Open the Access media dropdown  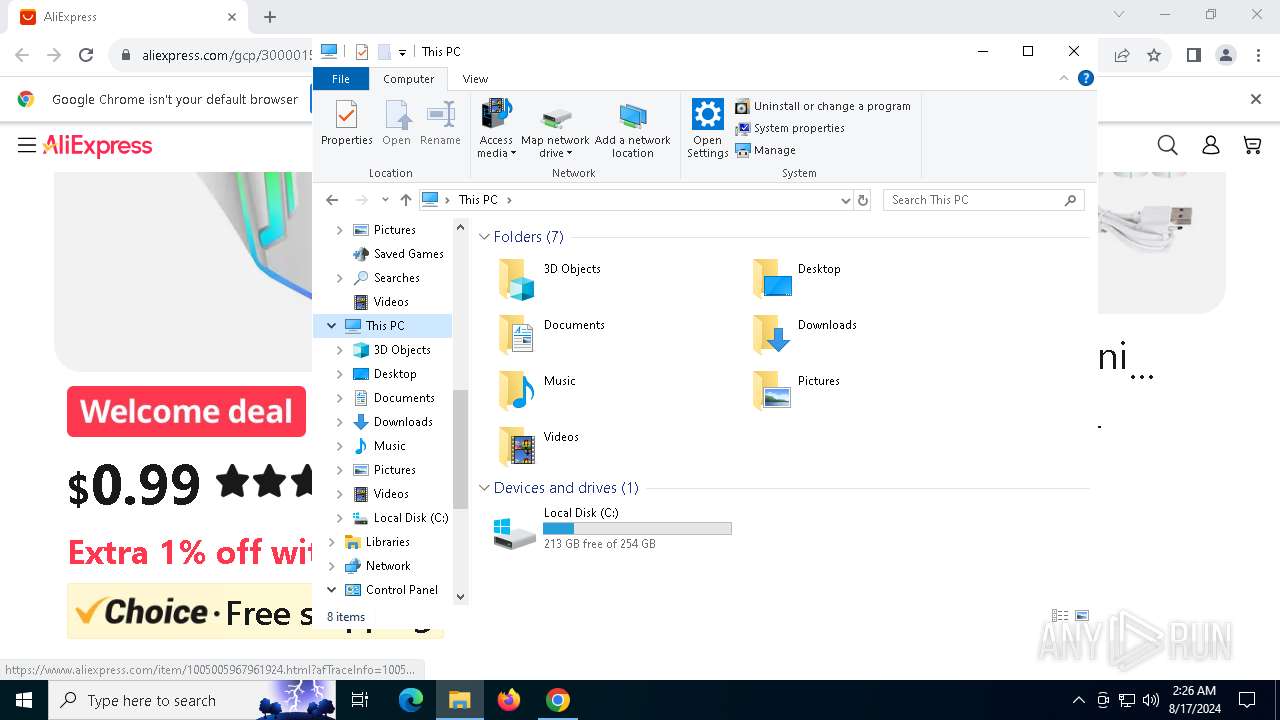(x=496, y=128)
